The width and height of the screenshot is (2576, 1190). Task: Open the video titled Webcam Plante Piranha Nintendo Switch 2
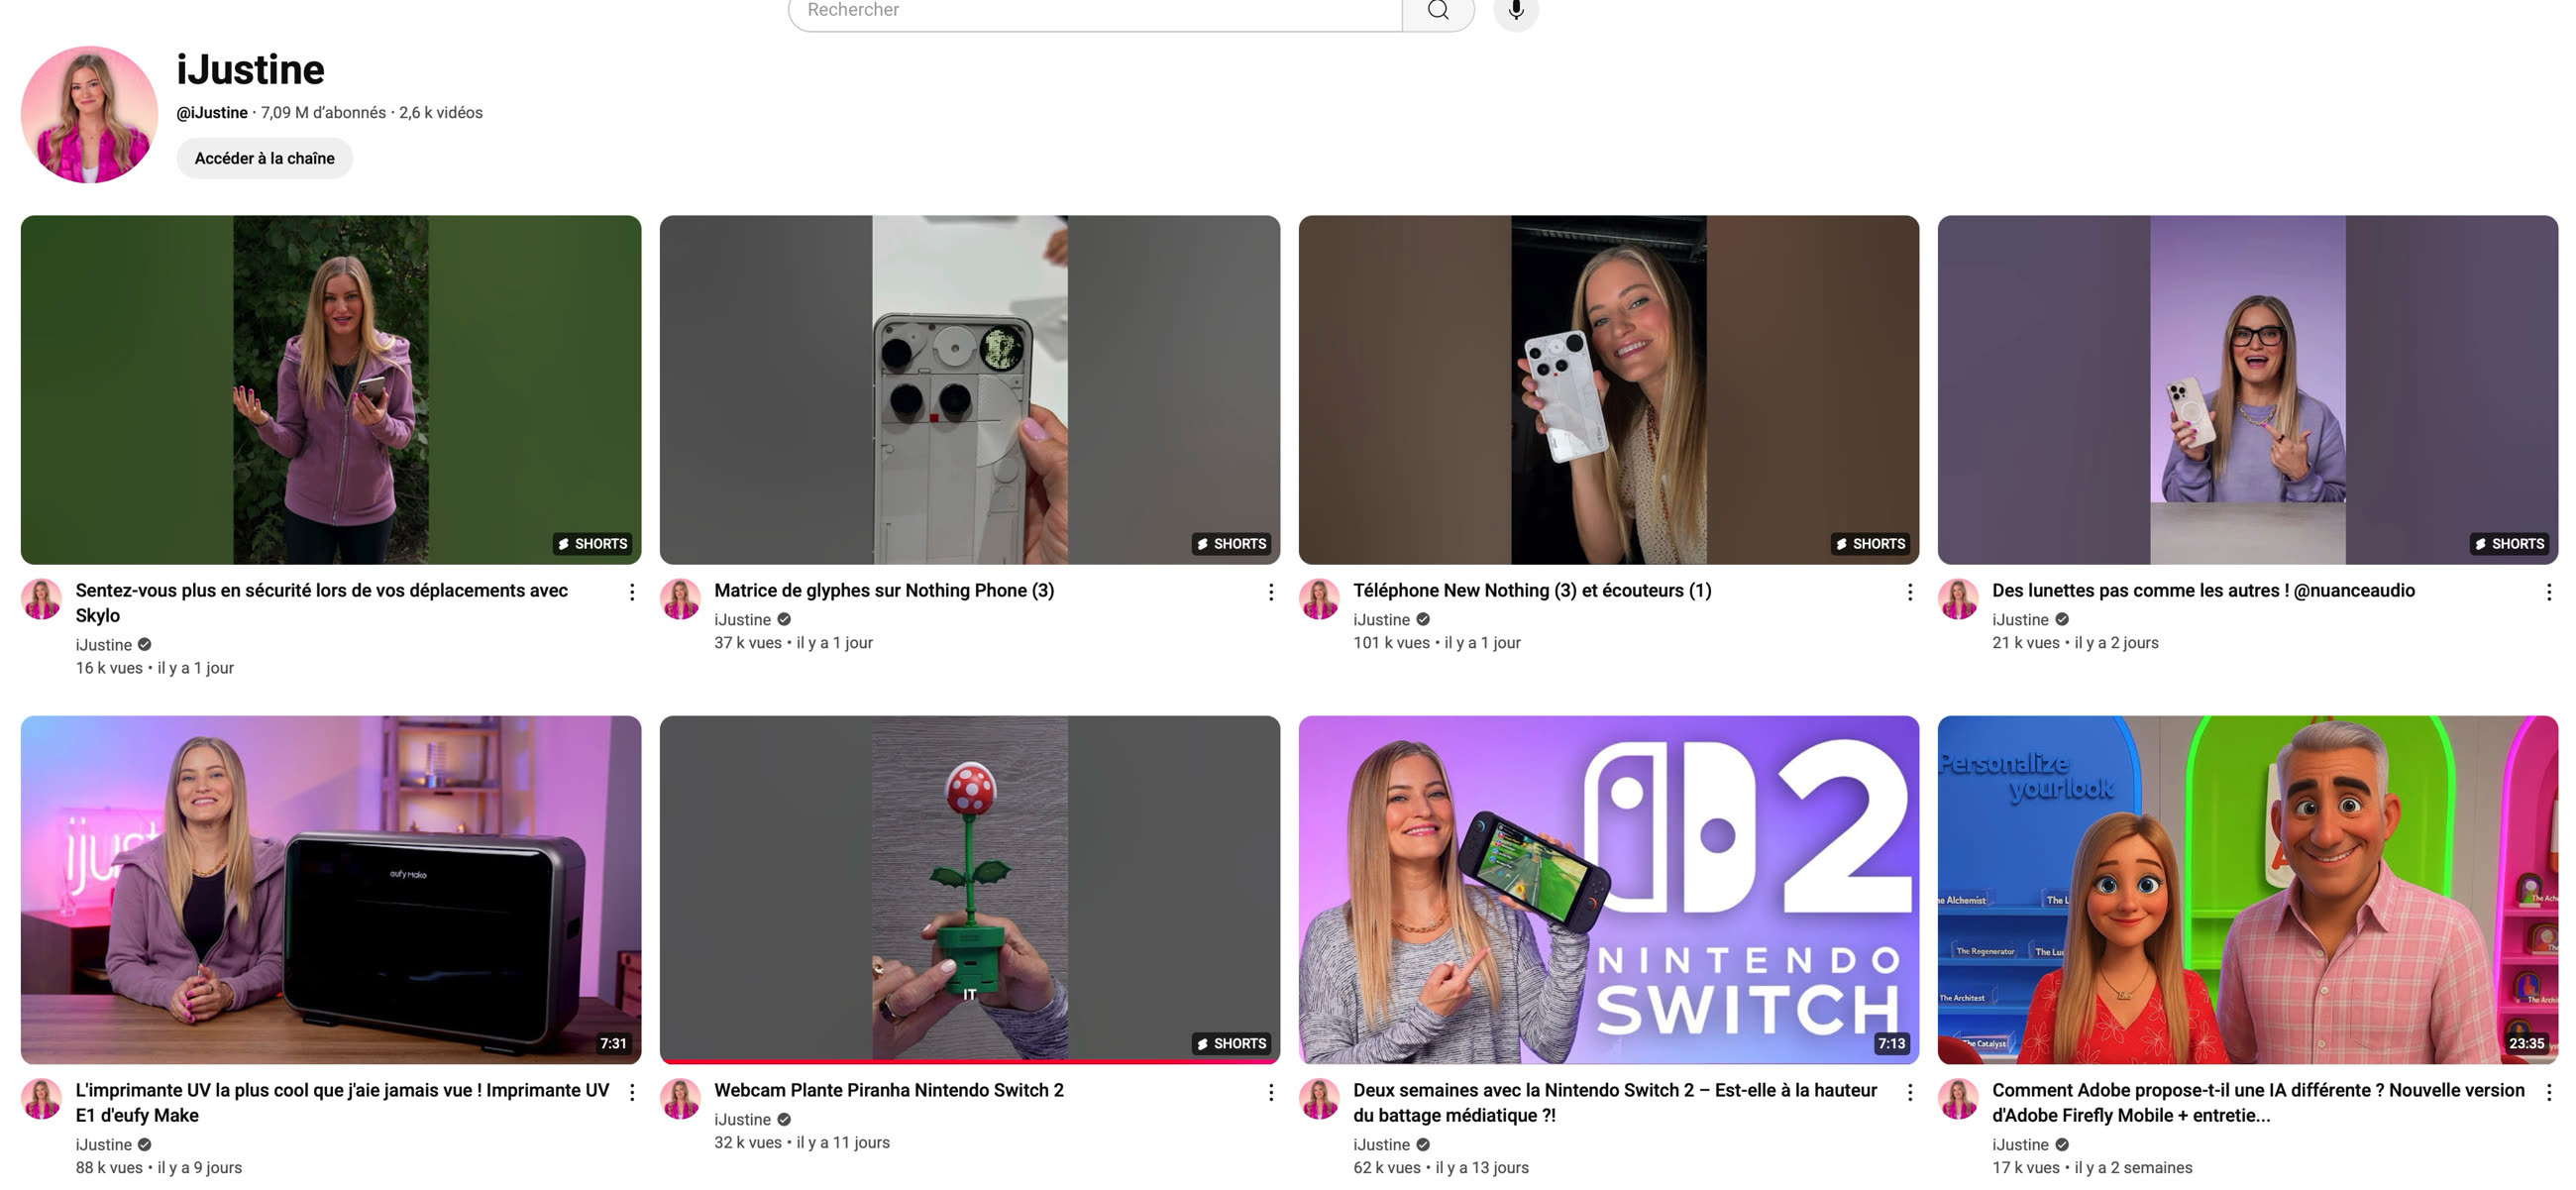(x=889, y=1089)
